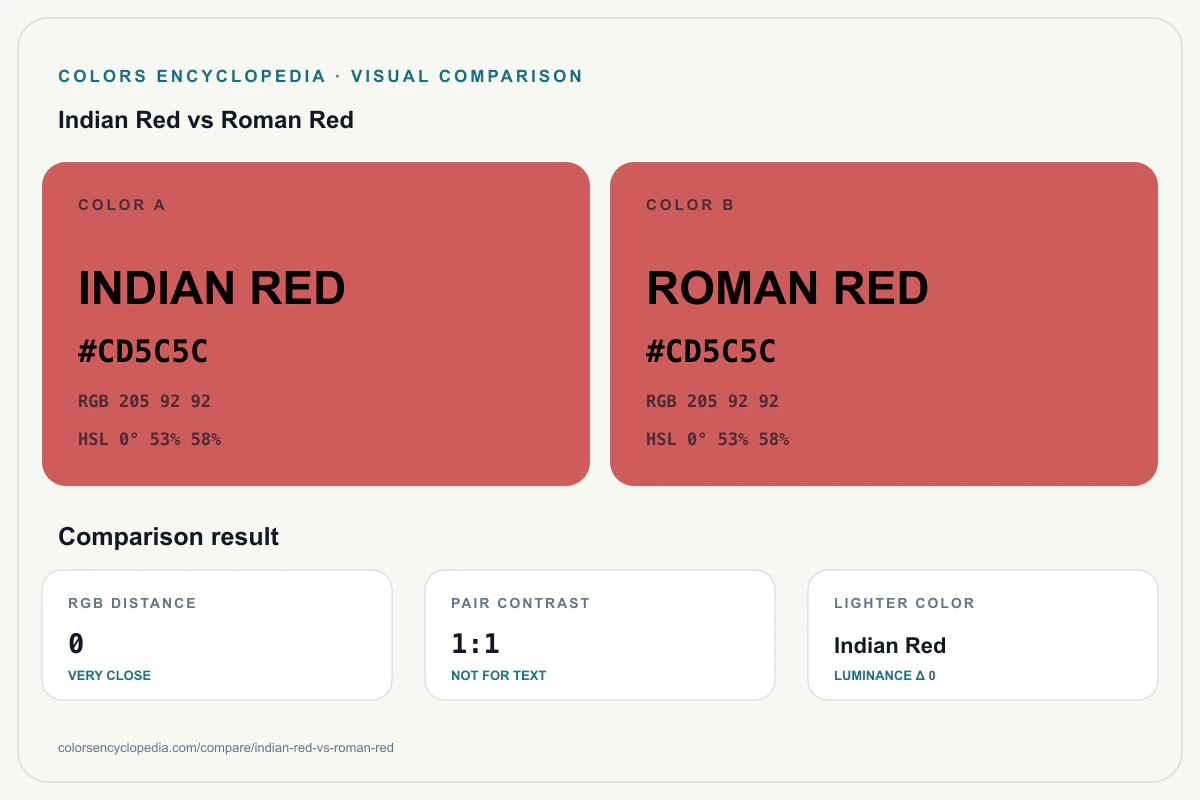The width and height of the screenshot is (1200, 800).
Task: Open the Pair Contrast result card
Action: click(600, 635)
